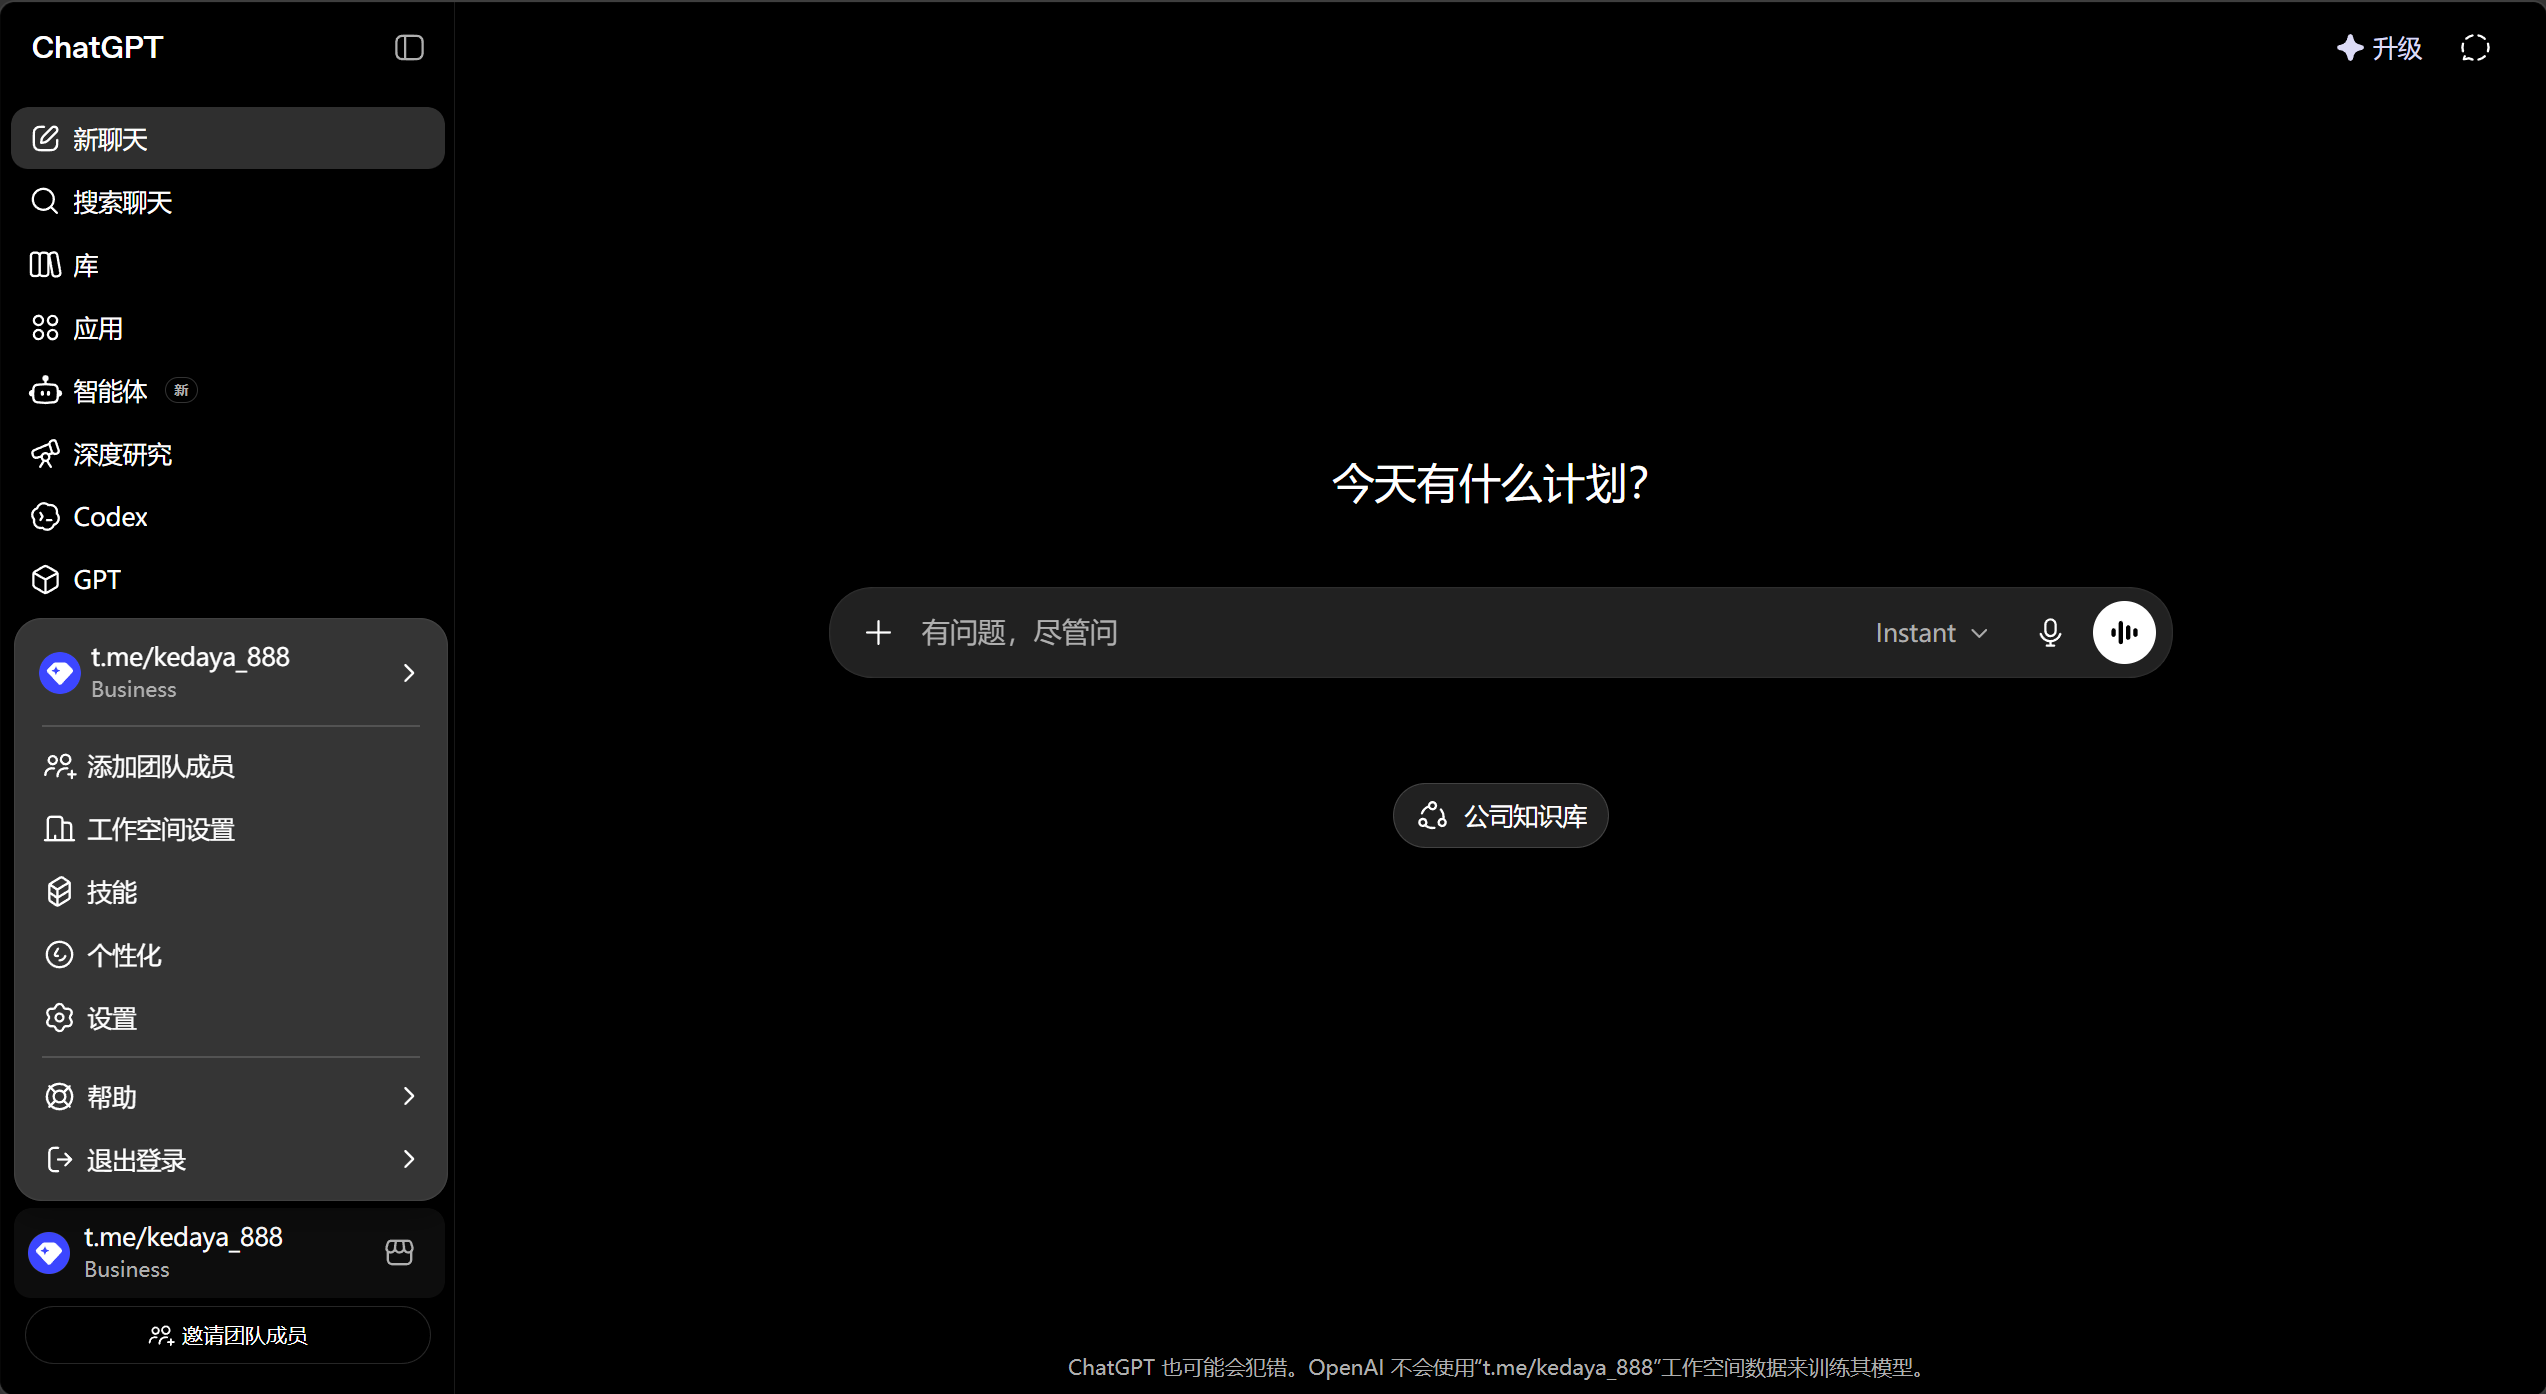Click the Upgrade (升级) button
2546x1394 pixels.
(2379, 48)
